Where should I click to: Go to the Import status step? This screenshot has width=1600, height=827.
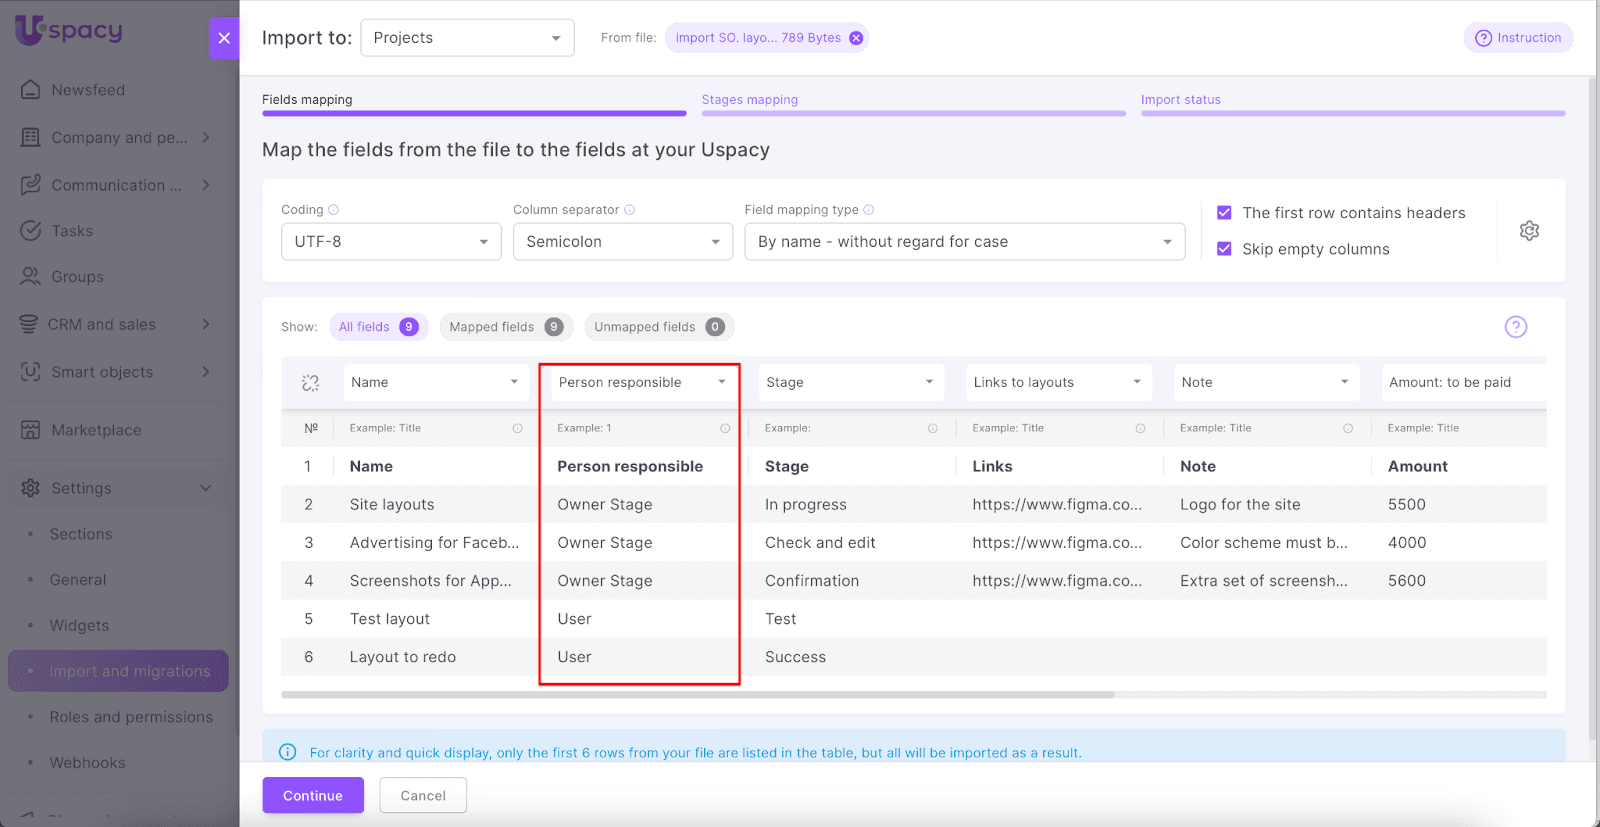(x=1181, y=100)
